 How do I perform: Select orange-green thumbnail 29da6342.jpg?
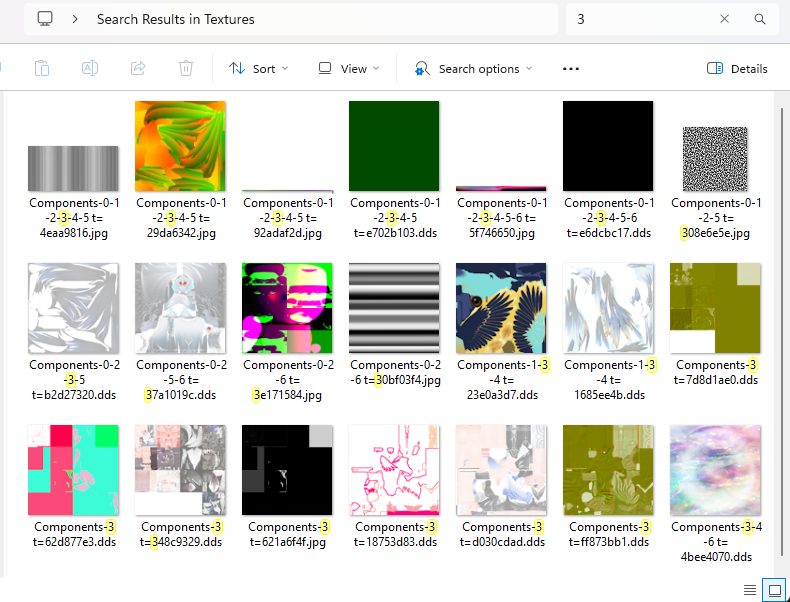pyautogui.click(x=180, y=146)
